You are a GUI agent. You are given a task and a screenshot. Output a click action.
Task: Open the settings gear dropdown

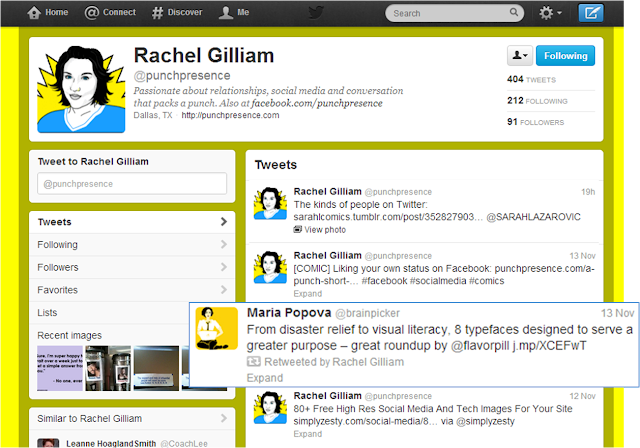pyautogui.click(x=550, y=13)
